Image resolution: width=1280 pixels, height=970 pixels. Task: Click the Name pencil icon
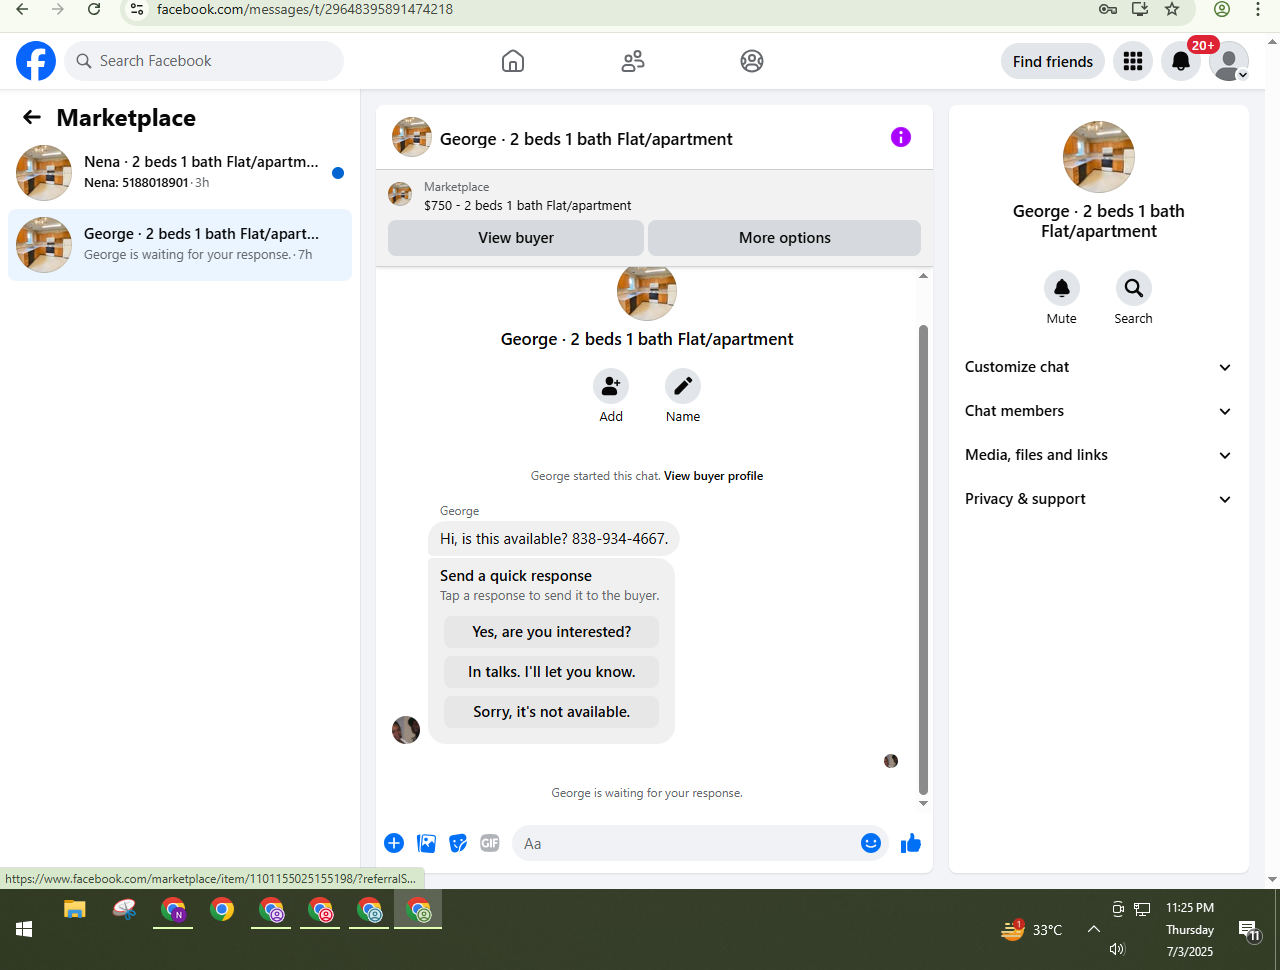pyautogui.click(x=683, y=386)
